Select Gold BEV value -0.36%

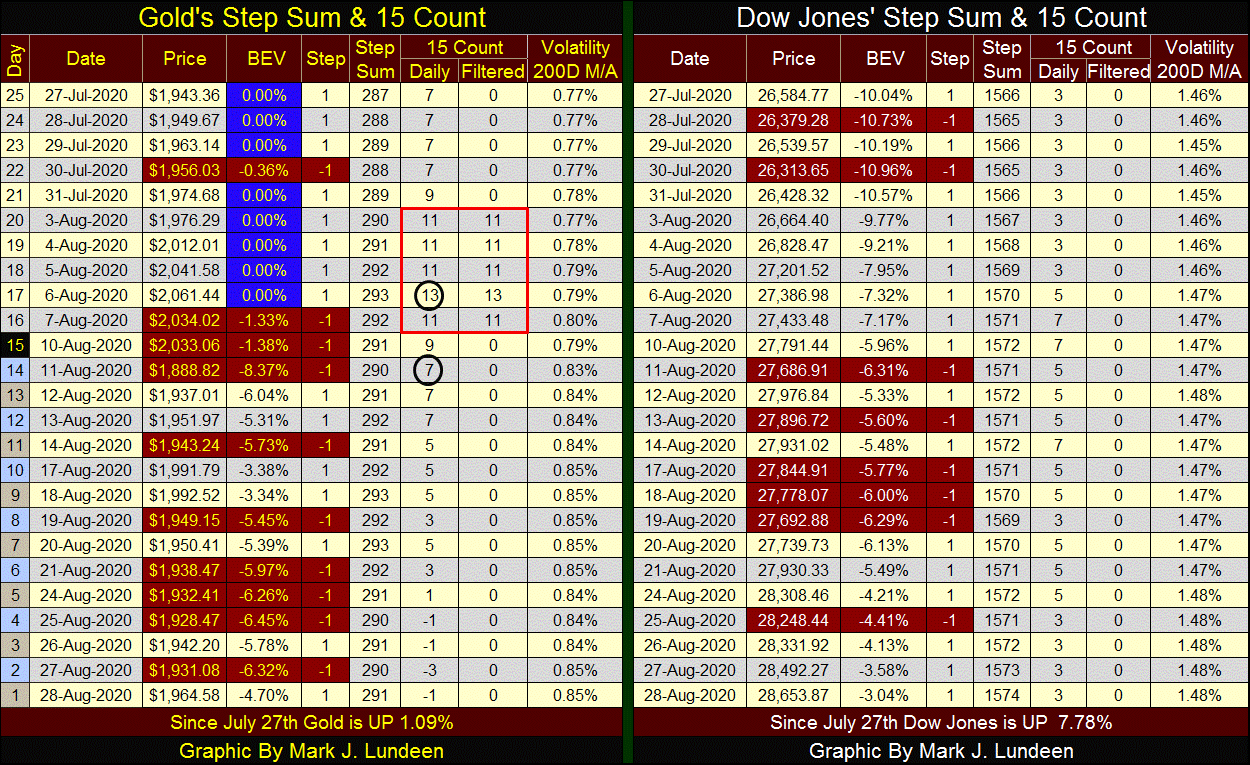click(x=265, y=171)
